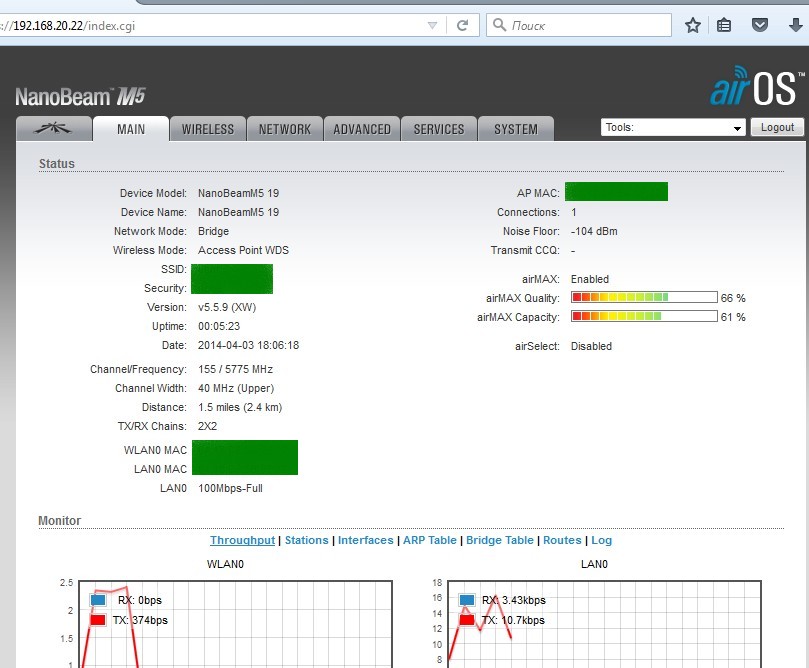Select the Network Mode value Bridge
The height and width of the screenshot is (668, 809).
(x=214, y=231)
